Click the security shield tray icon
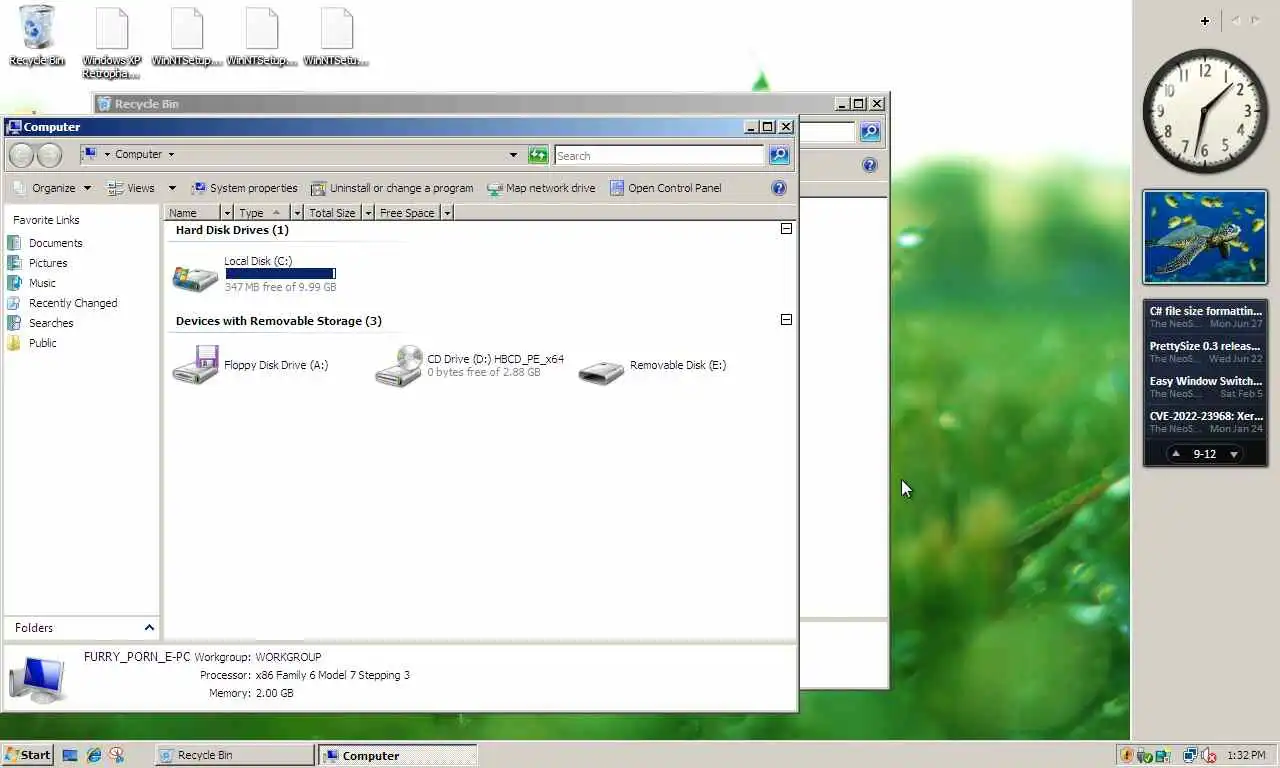Viewport: 1280px width, 768px height. click(1127, 756)
